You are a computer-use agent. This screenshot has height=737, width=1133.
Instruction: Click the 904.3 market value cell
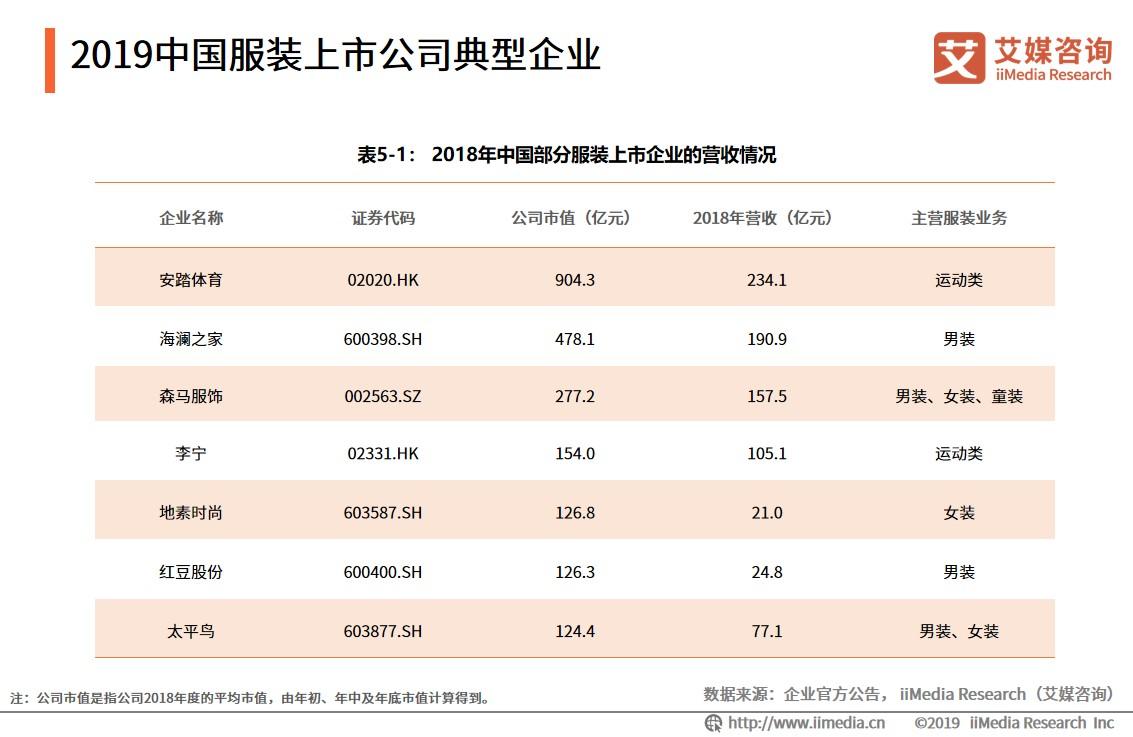tap(575, 280)
